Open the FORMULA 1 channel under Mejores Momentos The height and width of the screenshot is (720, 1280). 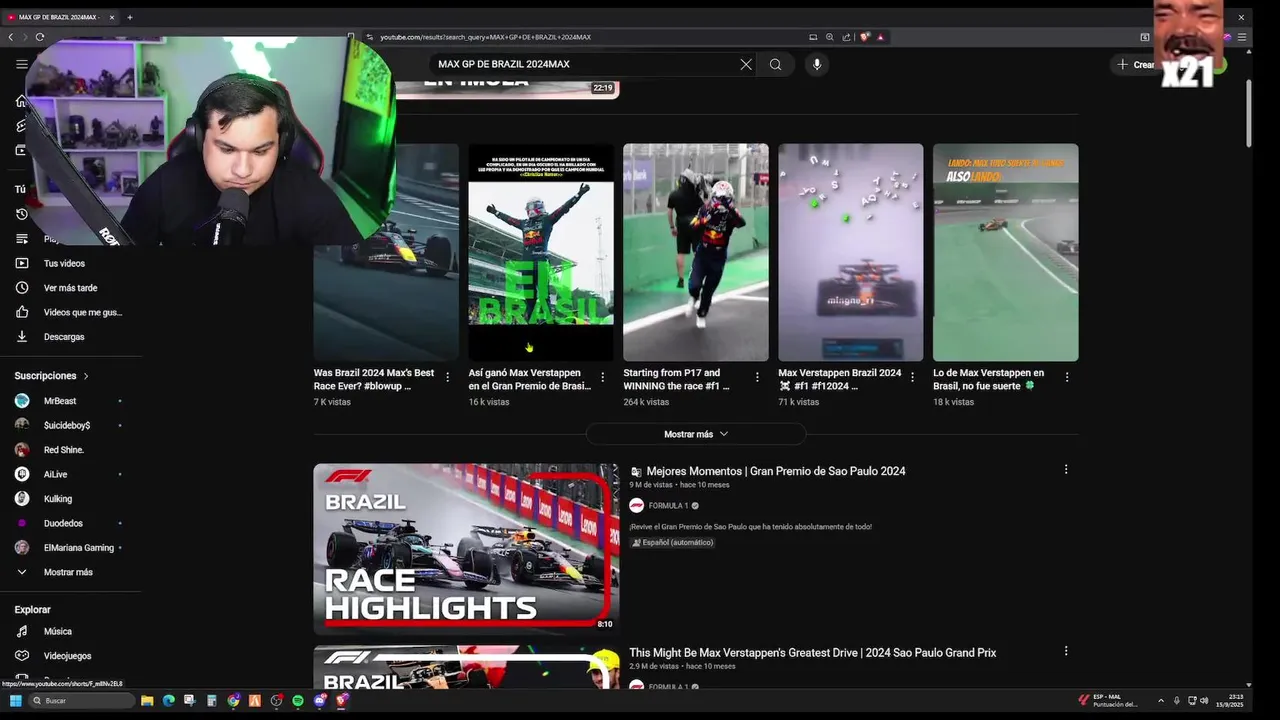667,506
